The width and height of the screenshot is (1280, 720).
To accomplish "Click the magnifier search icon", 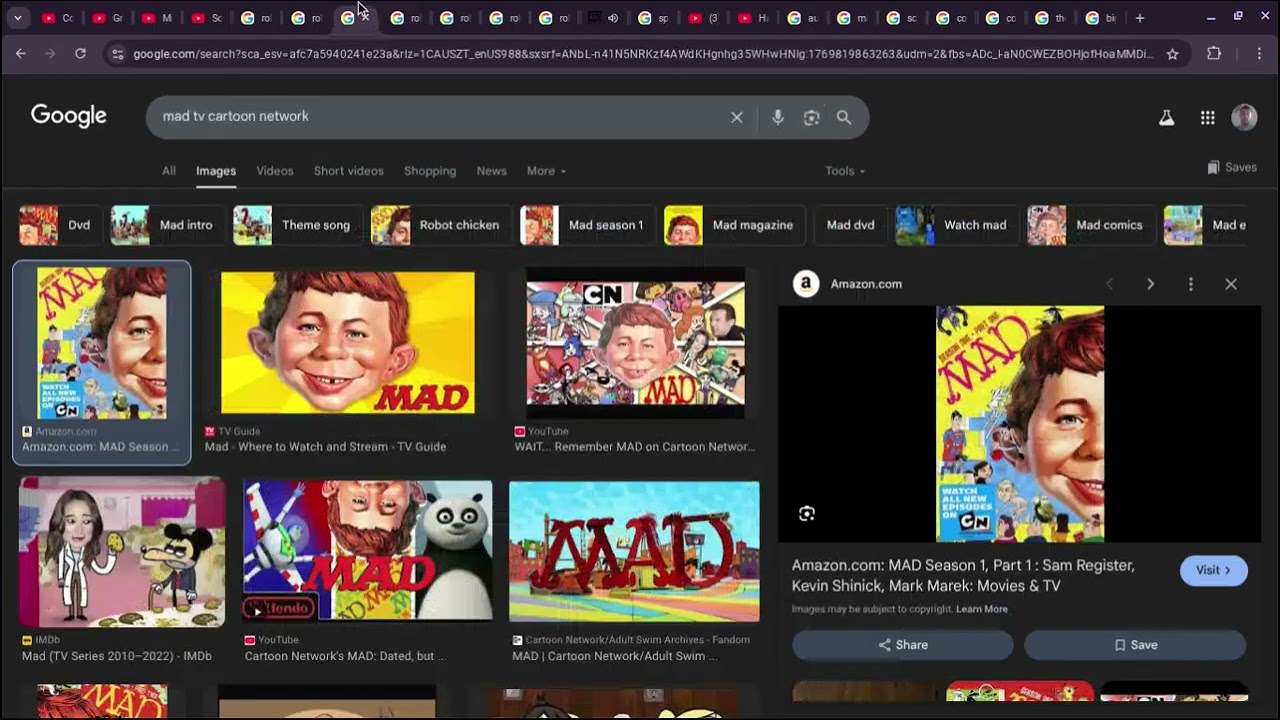I will pos(844,117).
